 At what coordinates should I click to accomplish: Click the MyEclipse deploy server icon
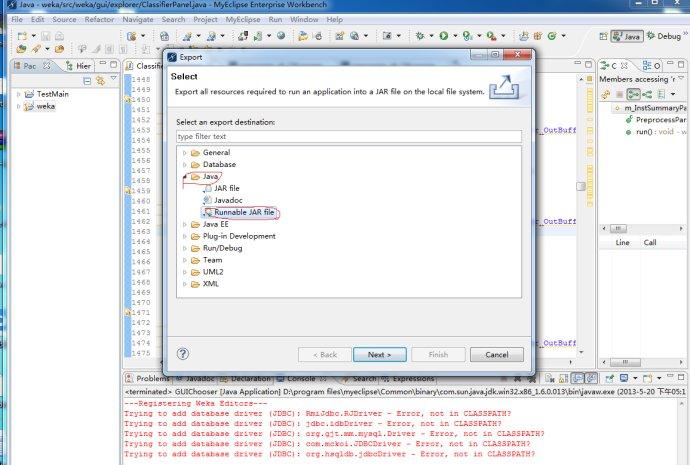click(242, 36)
